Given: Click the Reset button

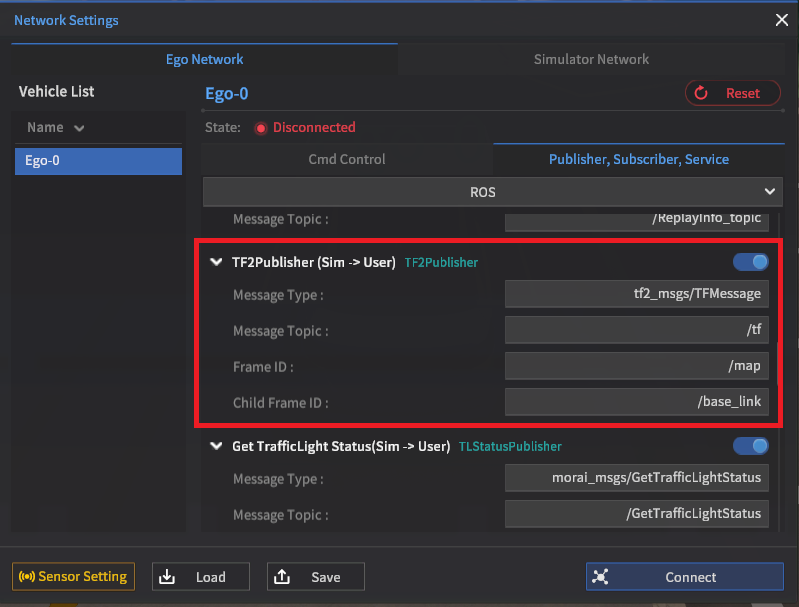Looking at the screenshot, I should click(x=733, y=93).
